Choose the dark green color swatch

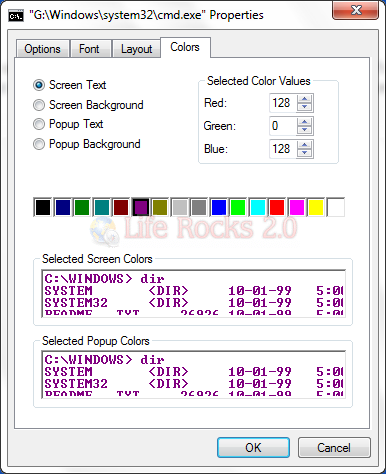click(82, 207)
